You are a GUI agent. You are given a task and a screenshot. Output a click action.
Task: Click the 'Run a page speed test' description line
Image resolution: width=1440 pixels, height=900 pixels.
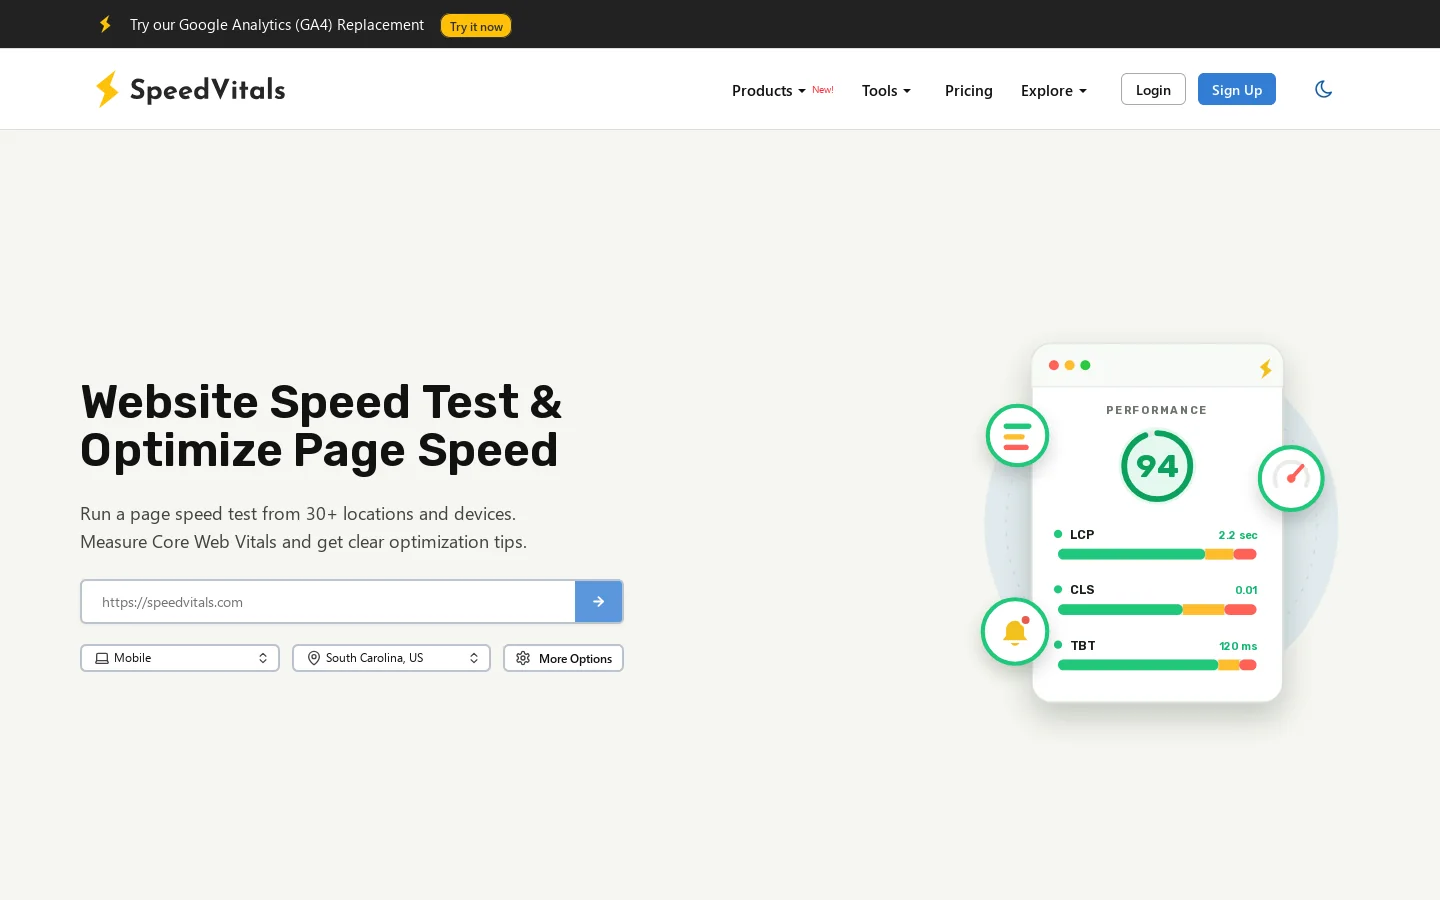click(298, 513)
